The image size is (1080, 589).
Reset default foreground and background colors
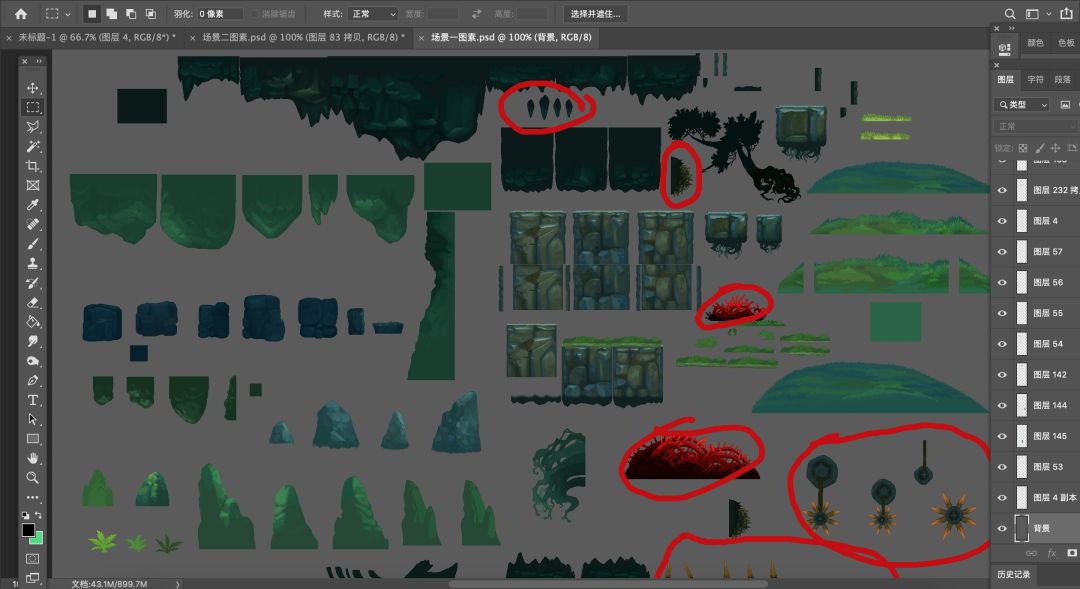(25, 515)
